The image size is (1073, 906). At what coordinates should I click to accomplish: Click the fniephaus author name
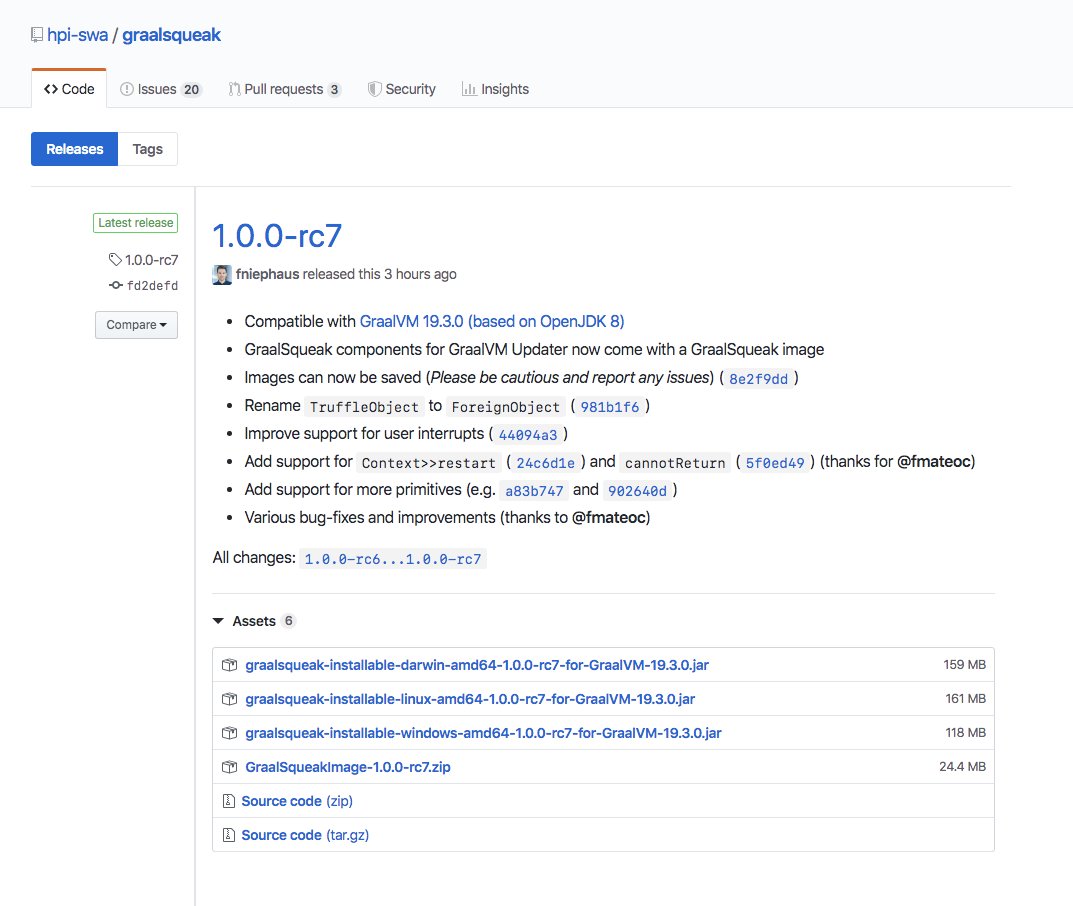click(x=268, y=274)
